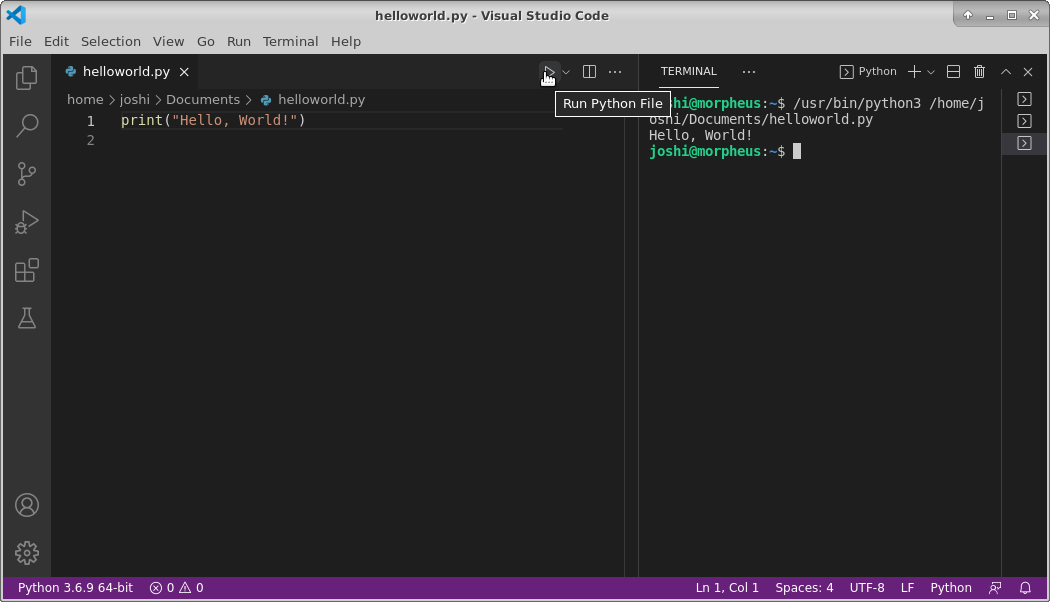Open the new terminal profile dropdown
1050x602 pixels.
(x=930, y=71)
